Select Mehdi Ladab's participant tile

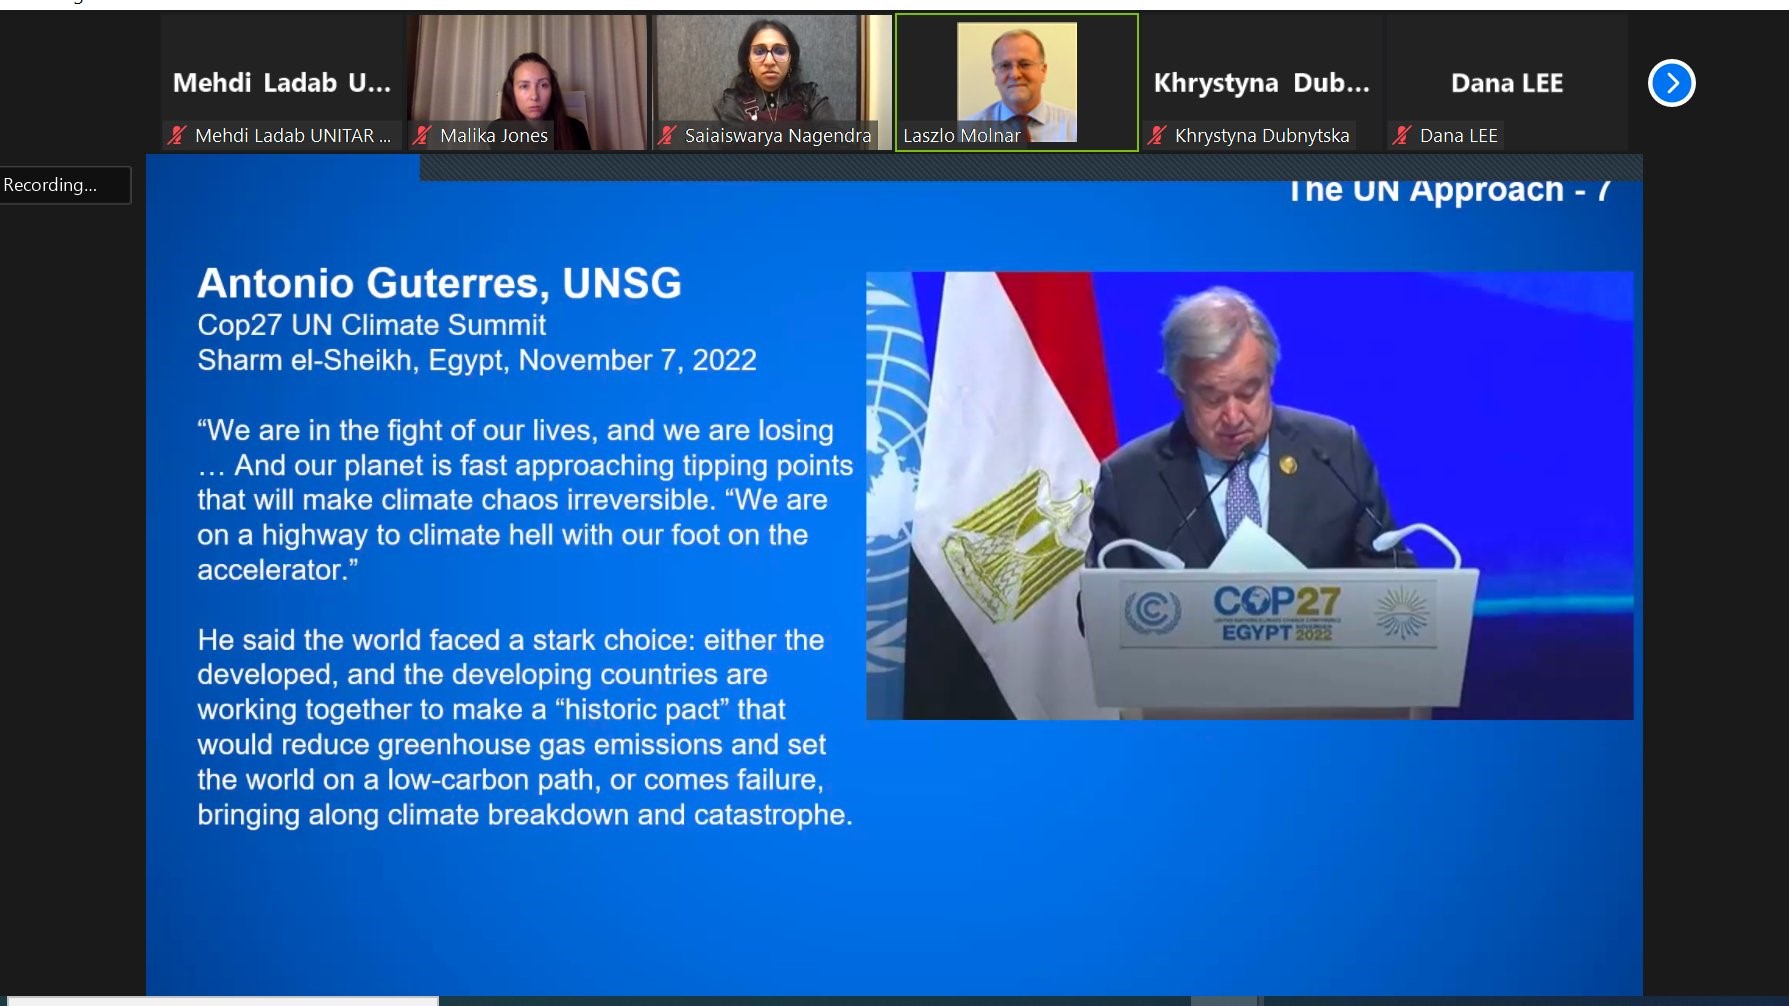[x=281, y=82]
